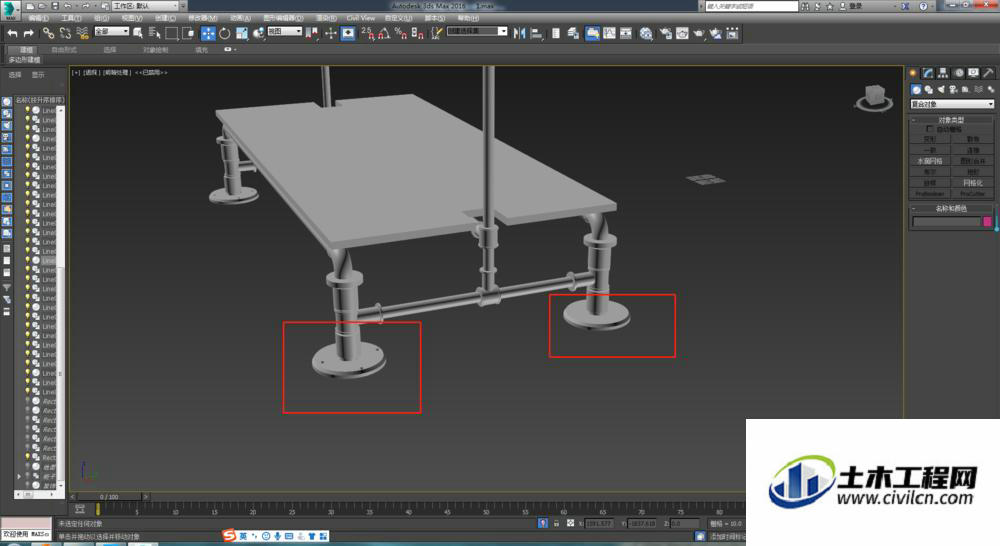Toggle Window/Crossing selection mode

[x=188, y=33]
